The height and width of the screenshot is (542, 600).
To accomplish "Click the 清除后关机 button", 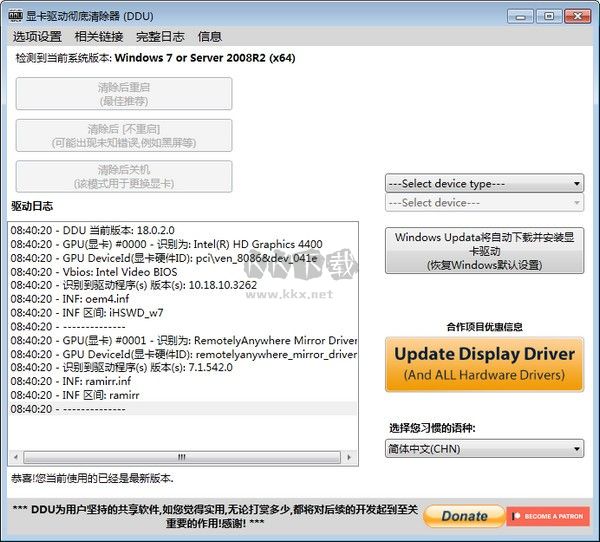I will (x=124, y=176).
